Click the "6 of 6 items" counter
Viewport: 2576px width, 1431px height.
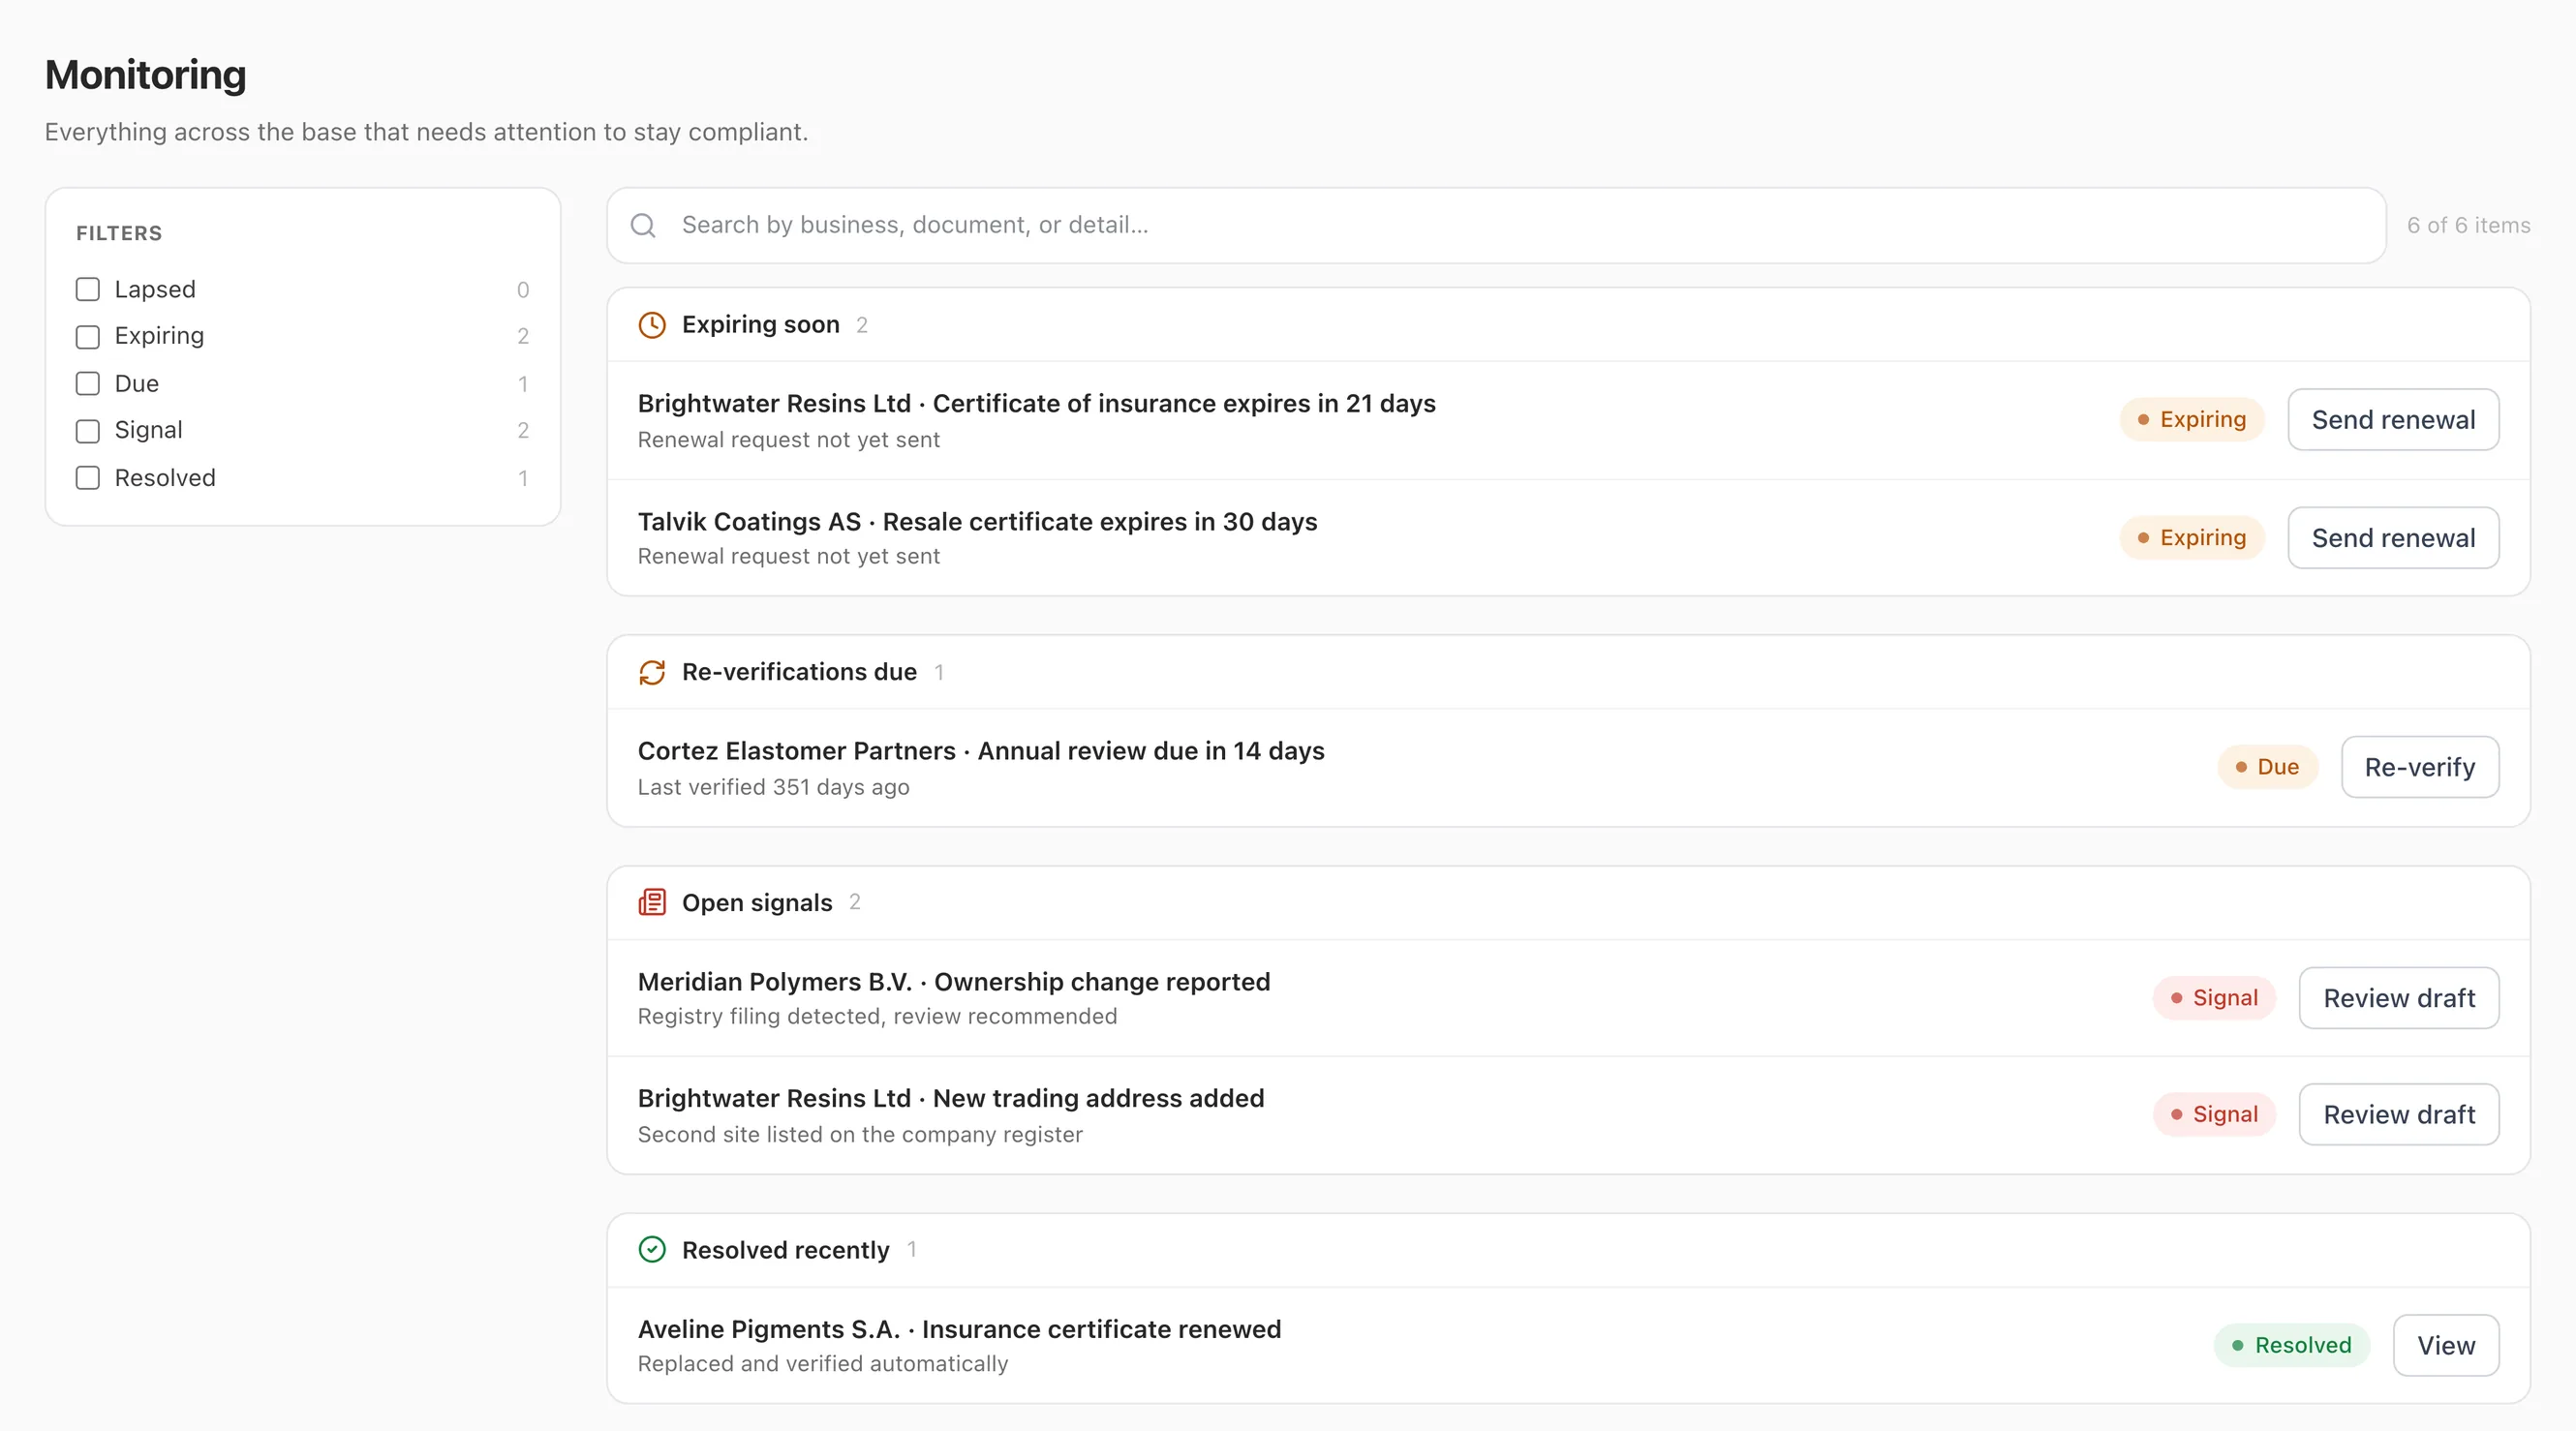pyautogui.click(x=2468, y=225)
